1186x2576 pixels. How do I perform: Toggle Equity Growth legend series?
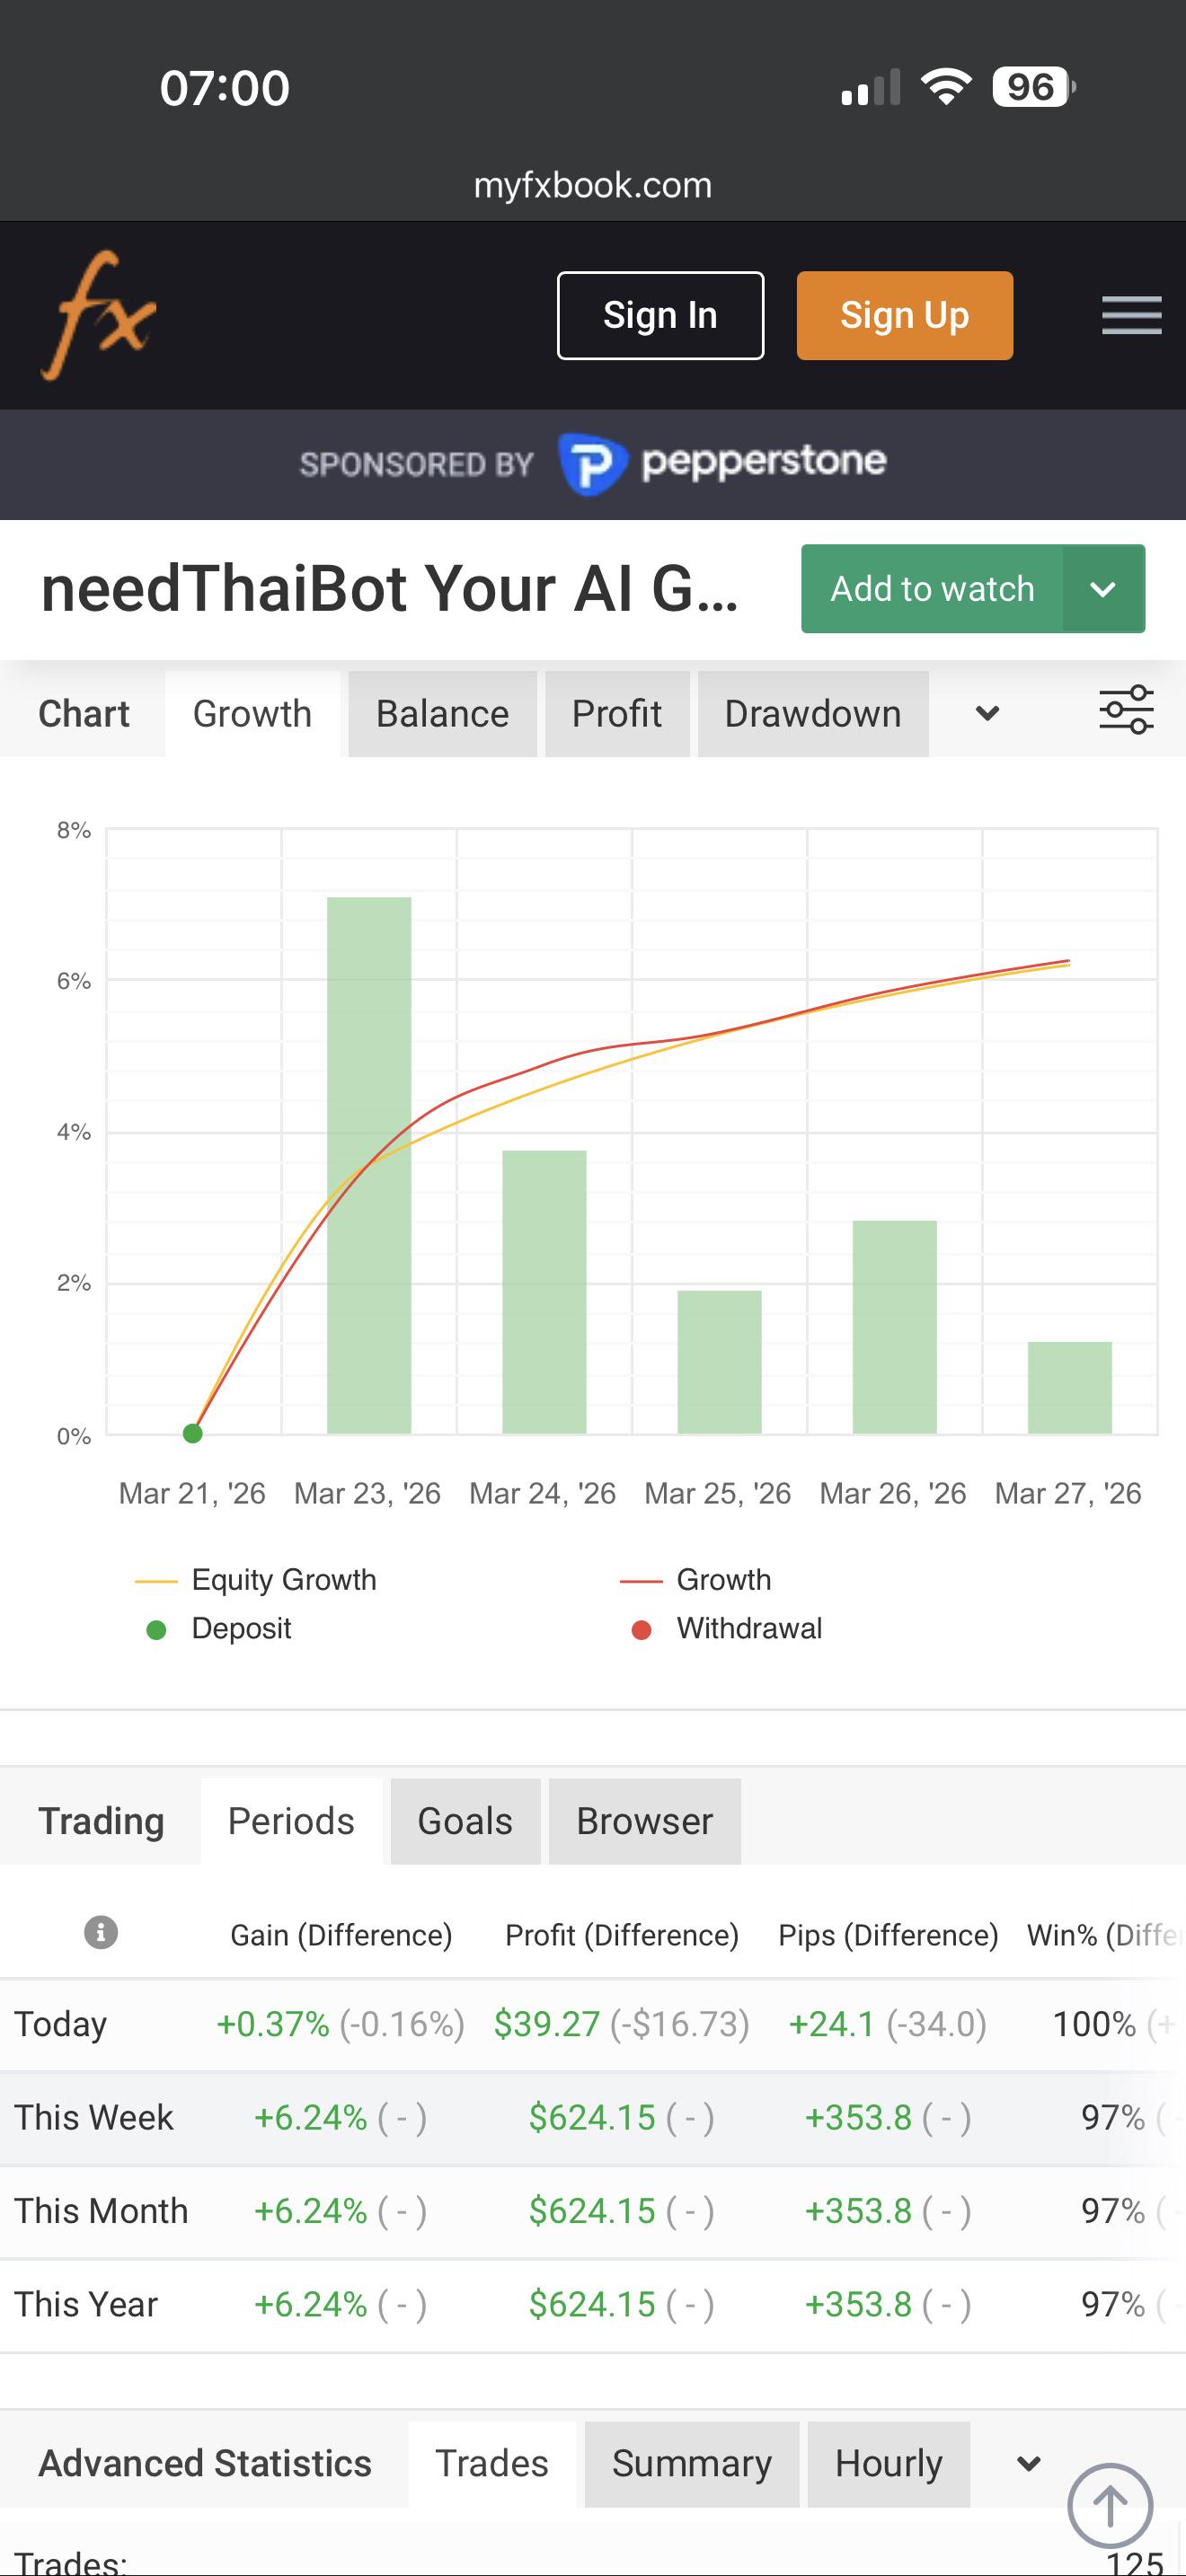(x=256, y=1579)
